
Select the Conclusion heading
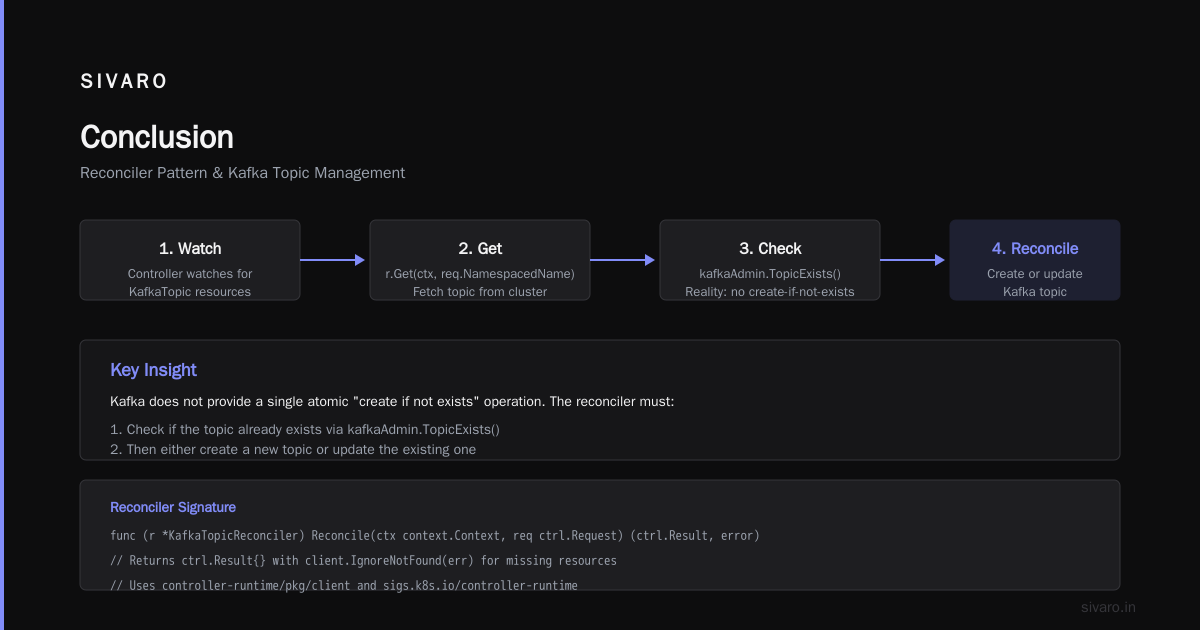[x=157, y=137]
